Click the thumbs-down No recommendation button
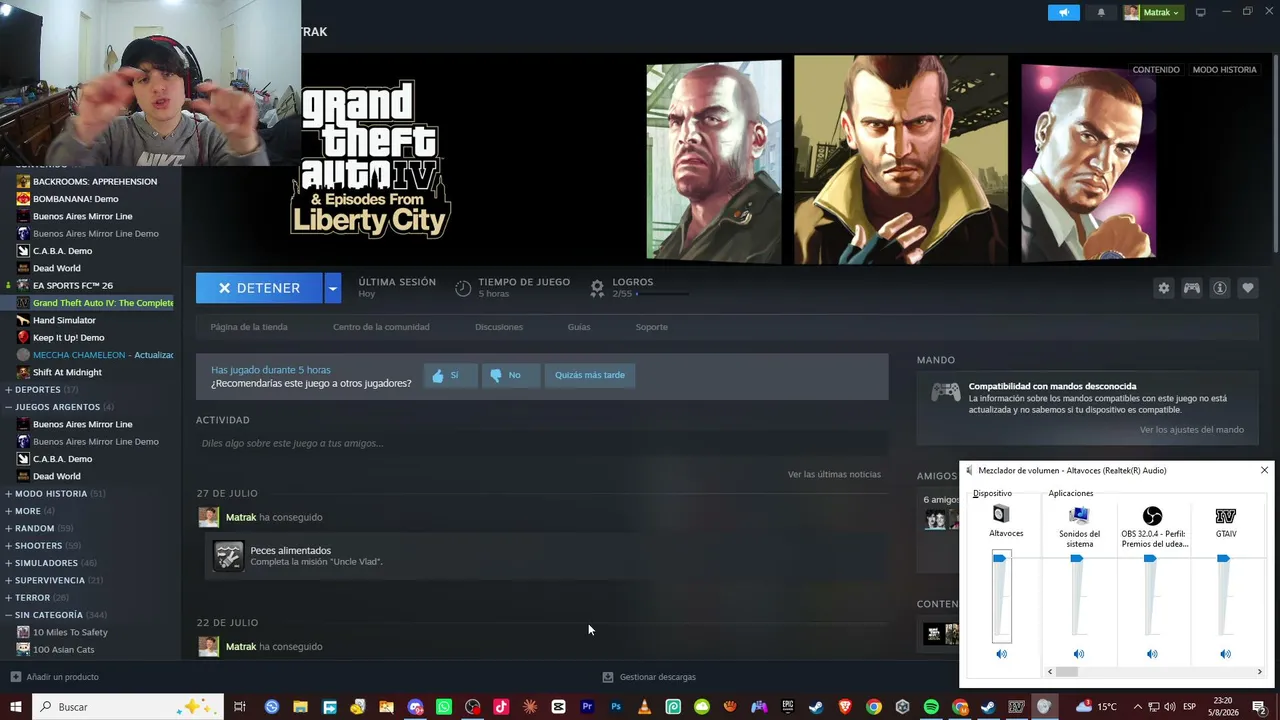 pos(510,375)
